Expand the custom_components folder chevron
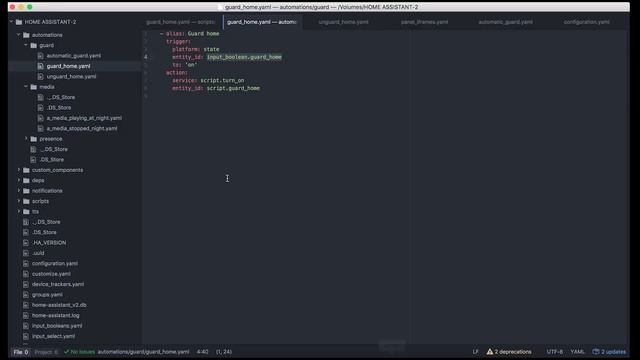Viewport: 640px width, 360px height. [x=19, y=169]
